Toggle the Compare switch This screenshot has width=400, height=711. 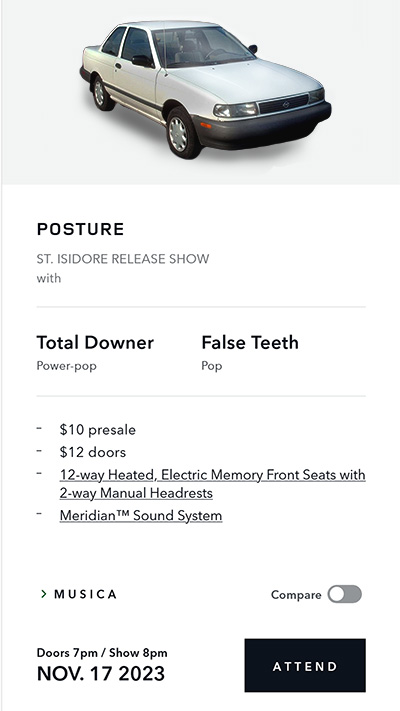(345, 594)
